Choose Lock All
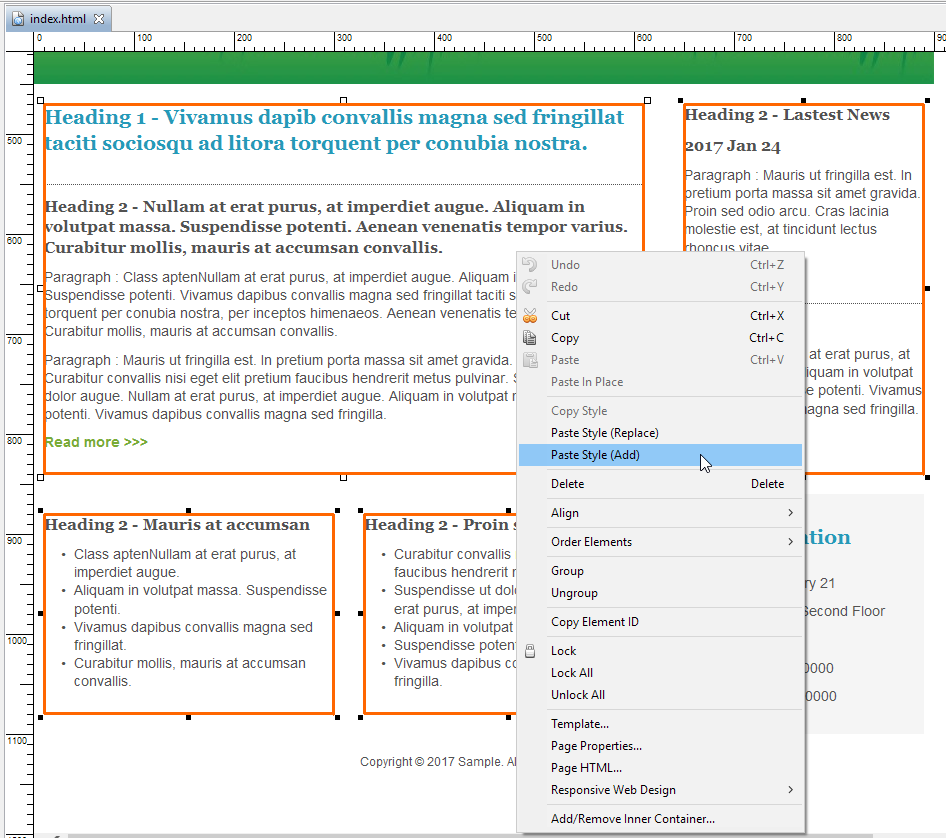 click(661, 673)
